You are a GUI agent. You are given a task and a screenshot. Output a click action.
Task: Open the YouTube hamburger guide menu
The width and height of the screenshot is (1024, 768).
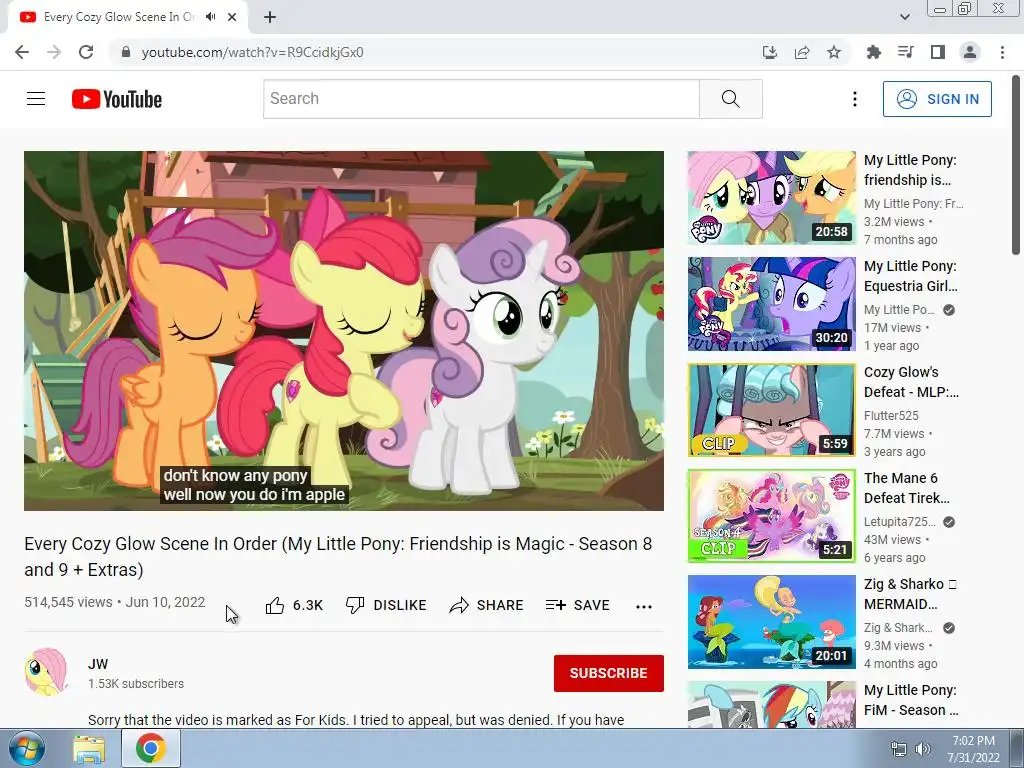36,99
